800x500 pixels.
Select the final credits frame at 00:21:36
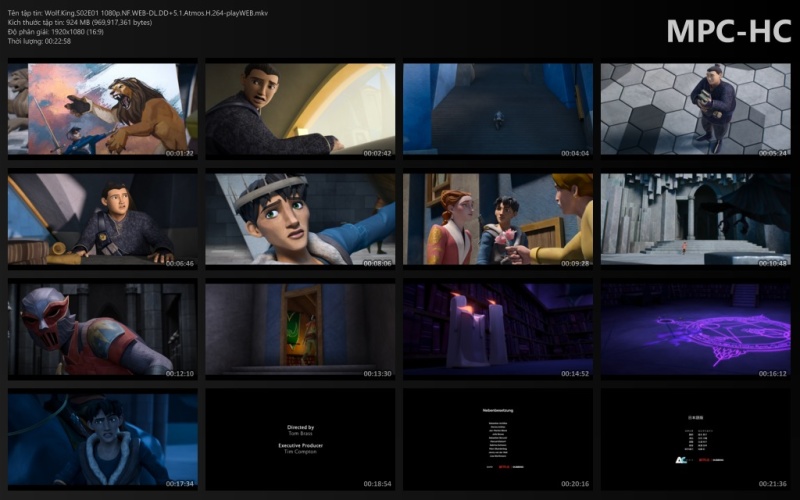(695, 439)
